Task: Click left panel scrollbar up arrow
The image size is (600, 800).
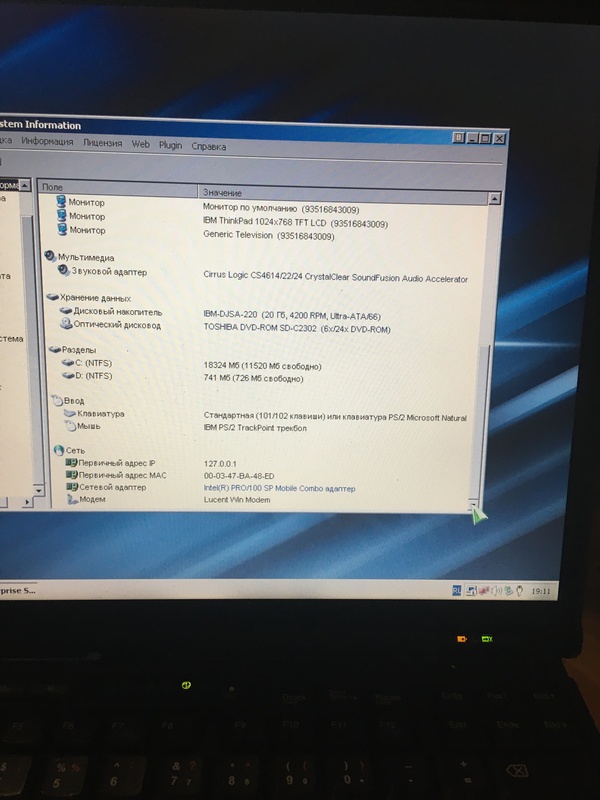Action: pyautogui.click(x=24, y=185)
